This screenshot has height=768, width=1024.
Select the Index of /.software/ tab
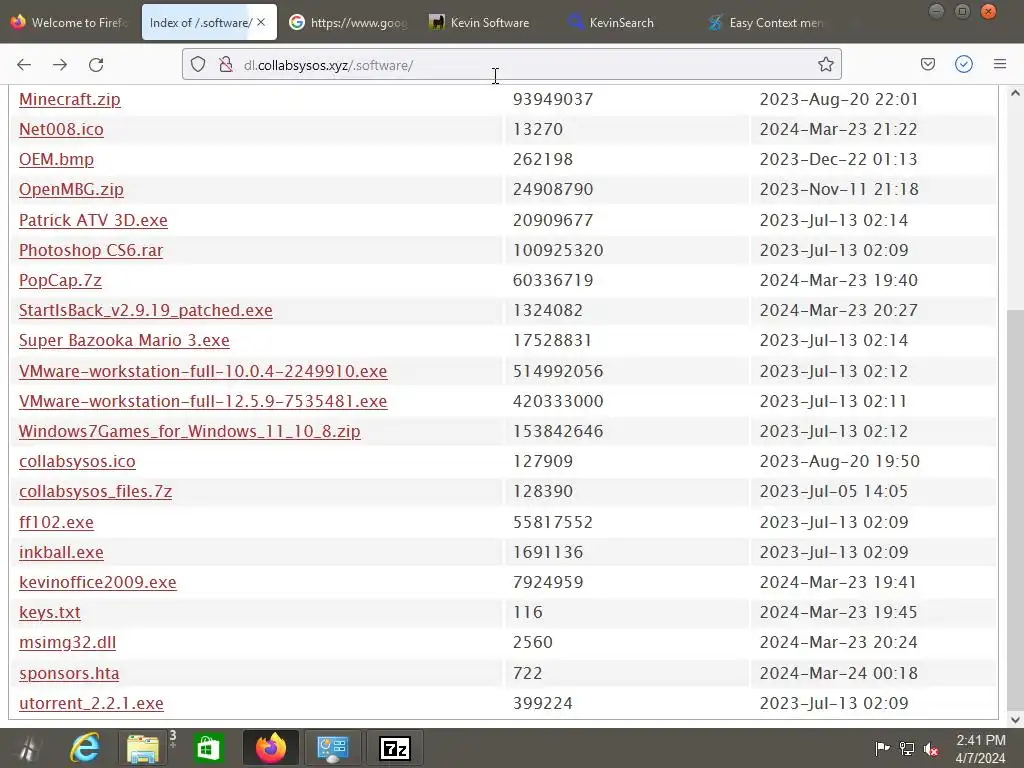click(x=200, y=22)
